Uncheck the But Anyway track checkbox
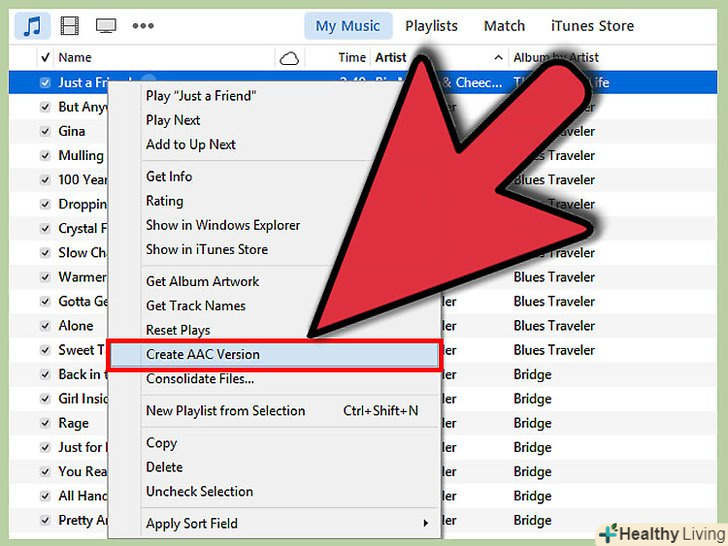Viewport: 728px width, 546px height. [45, 107]
